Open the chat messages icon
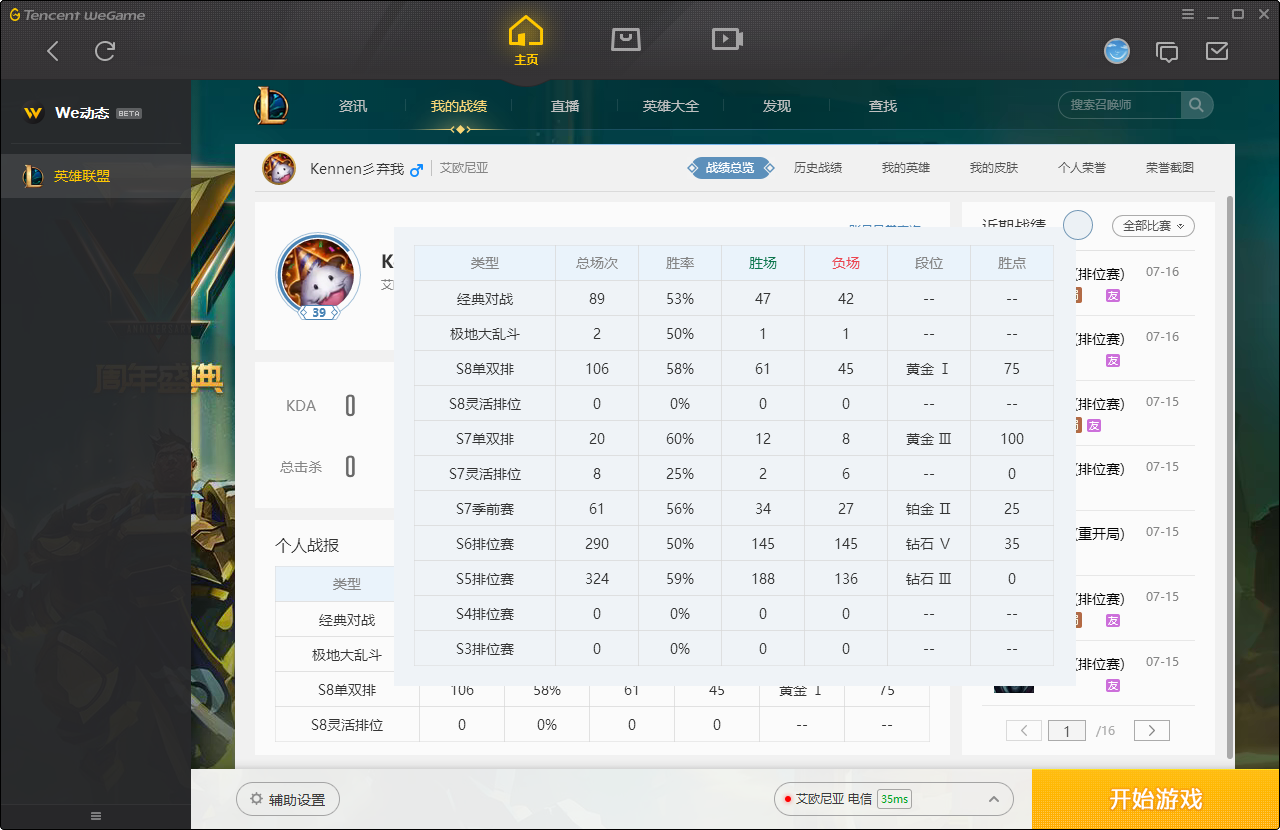The height and width of the screenshot is (830, 1280). [x=1167, y=51]
